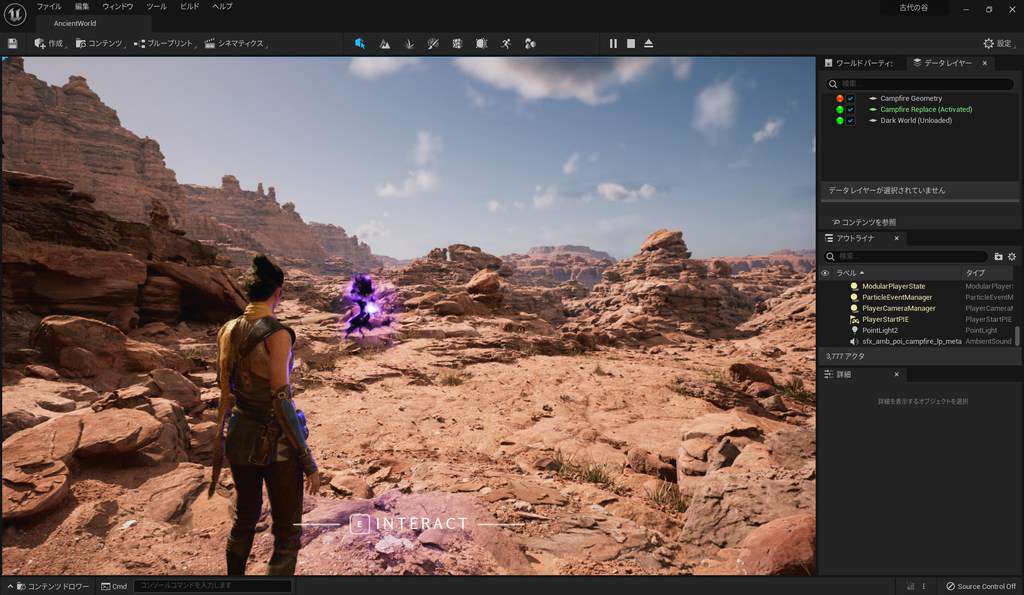Sort Outliner by ラベル column
Screen dimensions: 1024x595
click(850, 273)
